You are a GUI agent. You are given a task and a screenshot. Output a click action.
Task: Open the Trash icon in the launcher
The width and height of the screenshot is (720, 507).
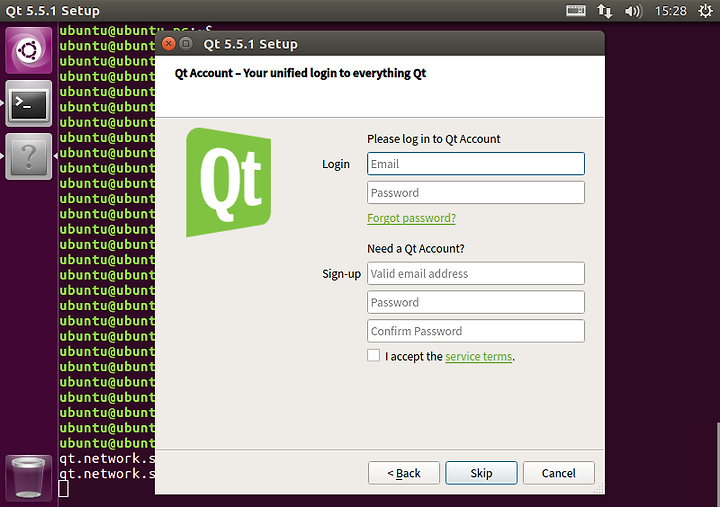tap(28, 478)
